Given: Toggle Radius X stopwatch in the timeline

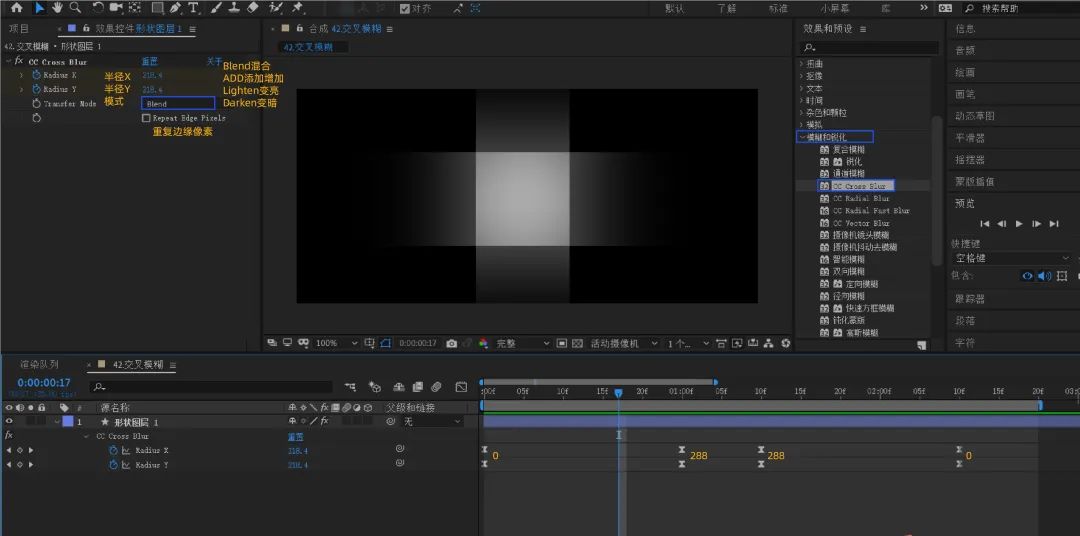Looking at the screenshot, I should pos(114,450).
